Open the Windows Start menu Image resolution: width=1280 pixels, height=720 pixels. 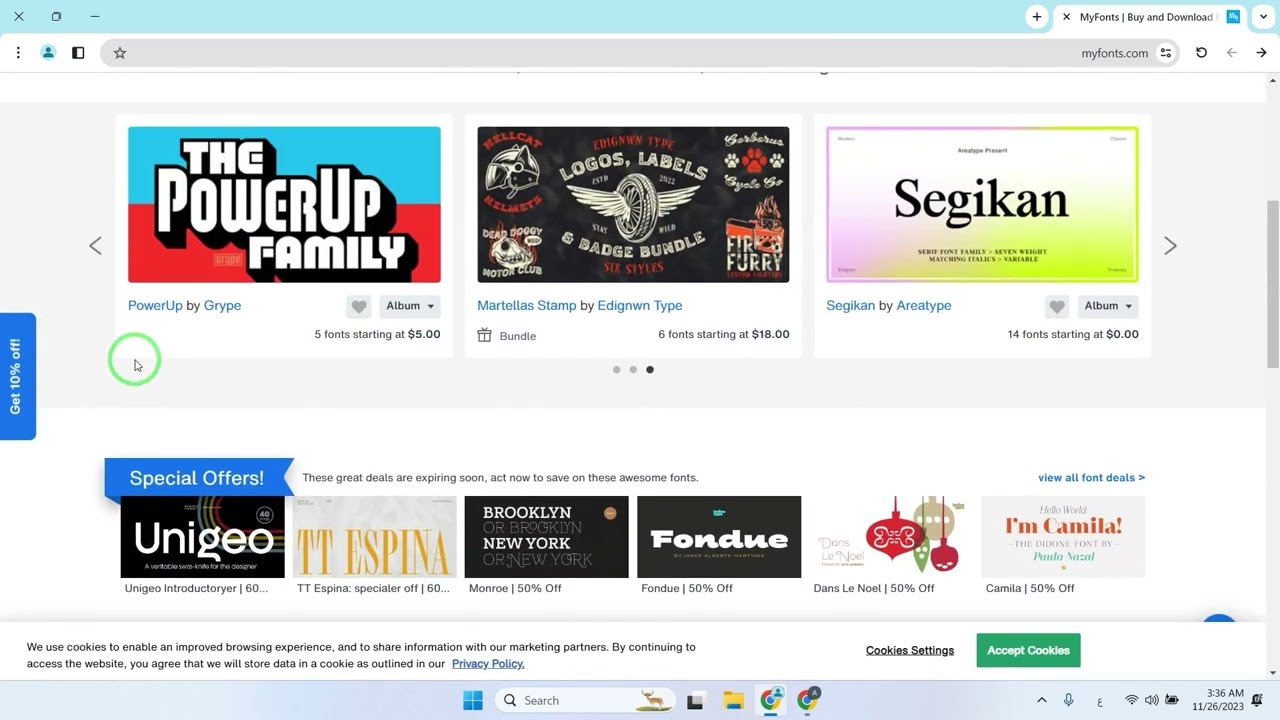pos(473,701)
